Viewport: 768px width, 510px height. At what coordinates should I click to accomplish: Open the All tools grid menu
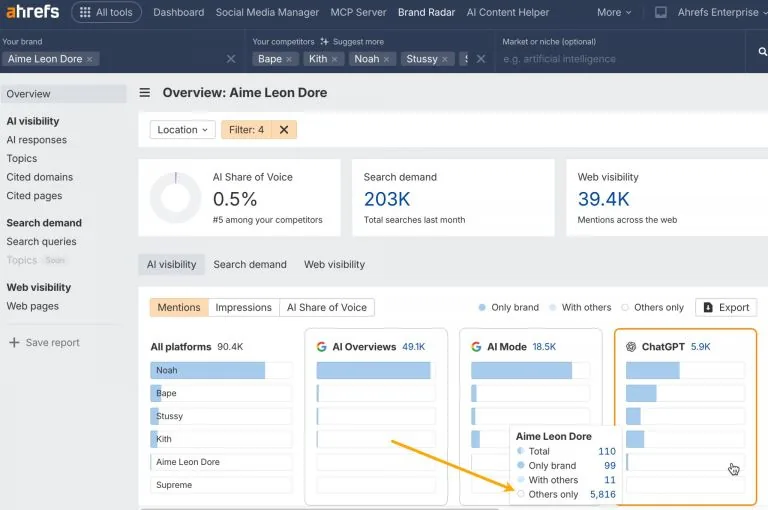(106, 12)
